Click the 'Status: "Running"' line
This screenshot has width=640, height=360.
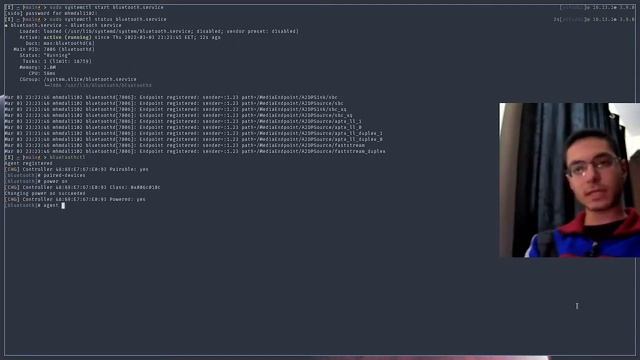(45, 55)
